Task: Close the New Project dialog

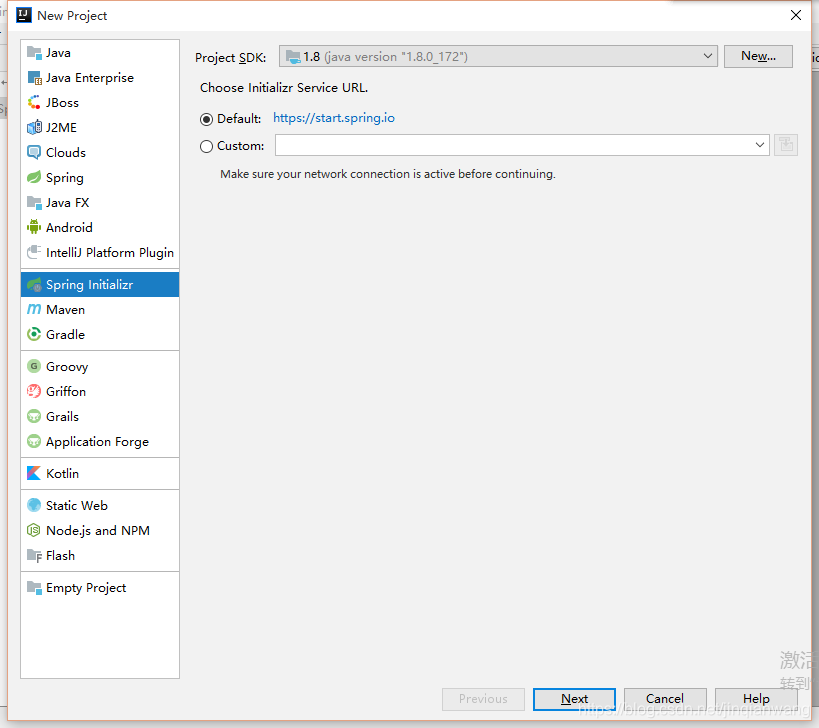Action: (x=795, y=15)
